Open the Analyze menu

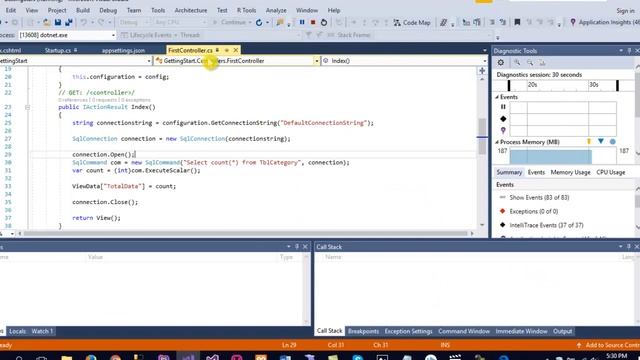coord(276,10)
